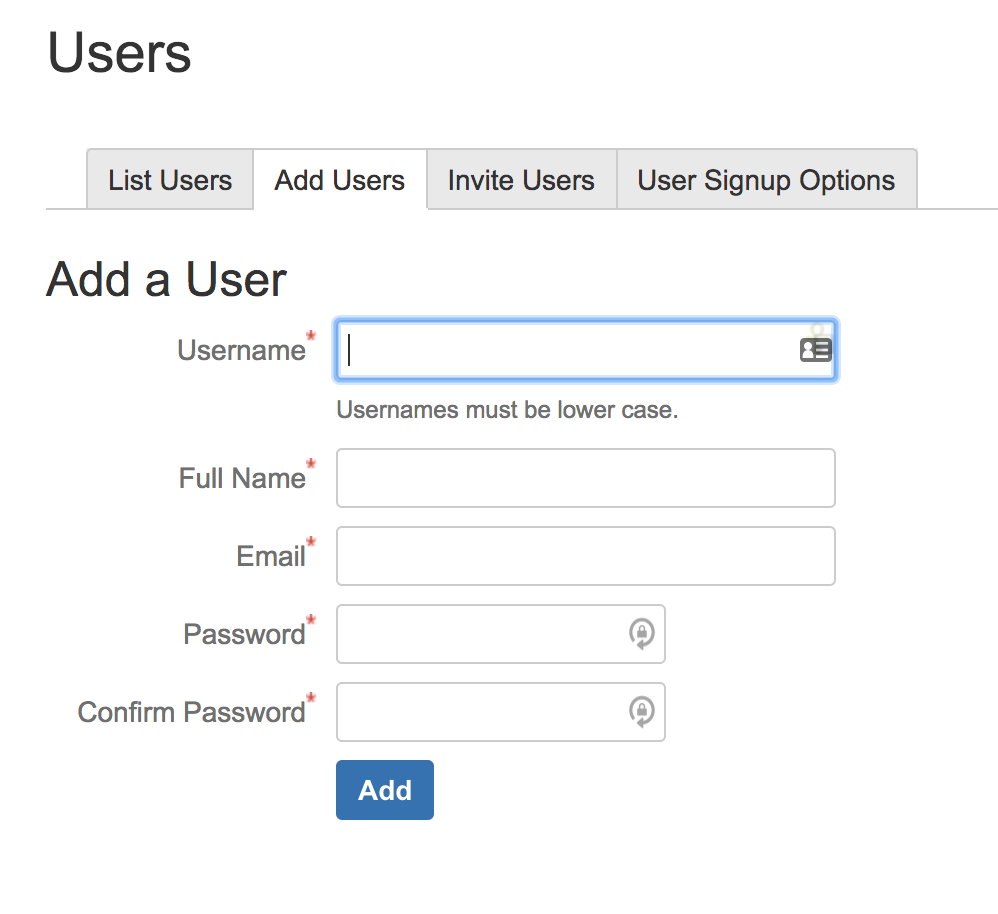Viewport: 998px width, 914px height.
Task: Click the blue Add button
Action: pyautogui.click(x=385, y=790)
